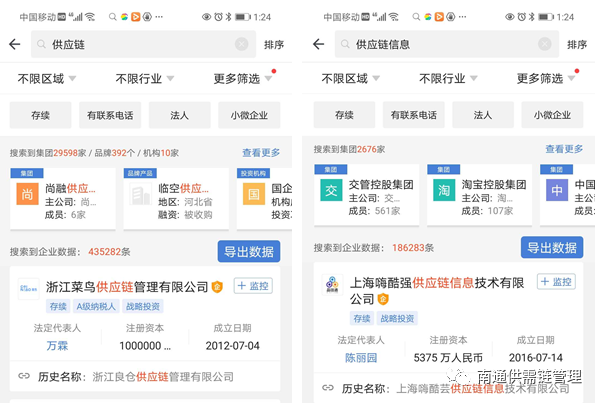Tap the yellow 国 institution logo

click(254, 194)
